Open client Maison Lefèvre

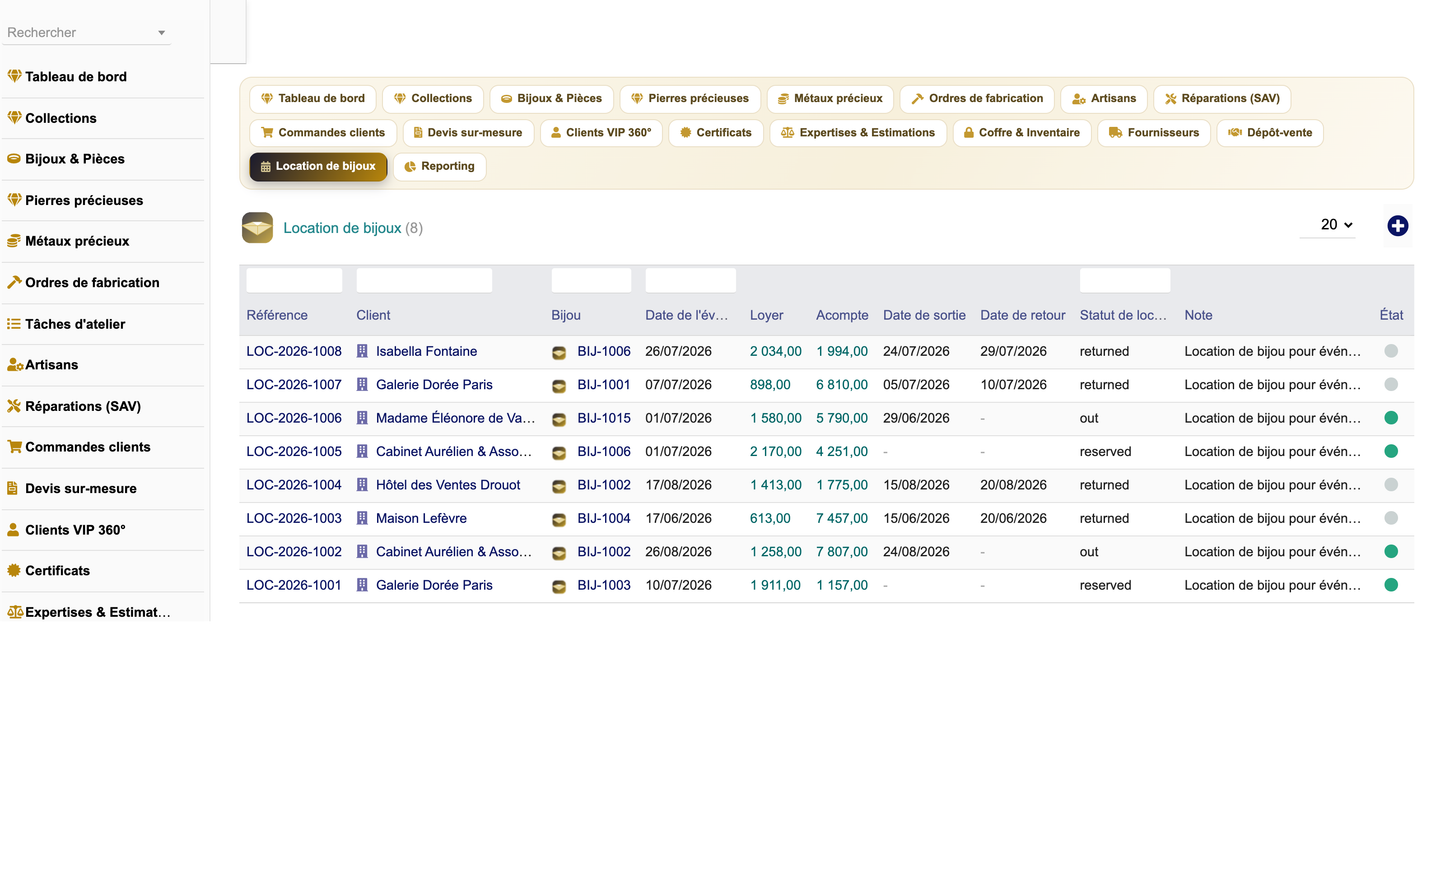click(x=421, y=519)
